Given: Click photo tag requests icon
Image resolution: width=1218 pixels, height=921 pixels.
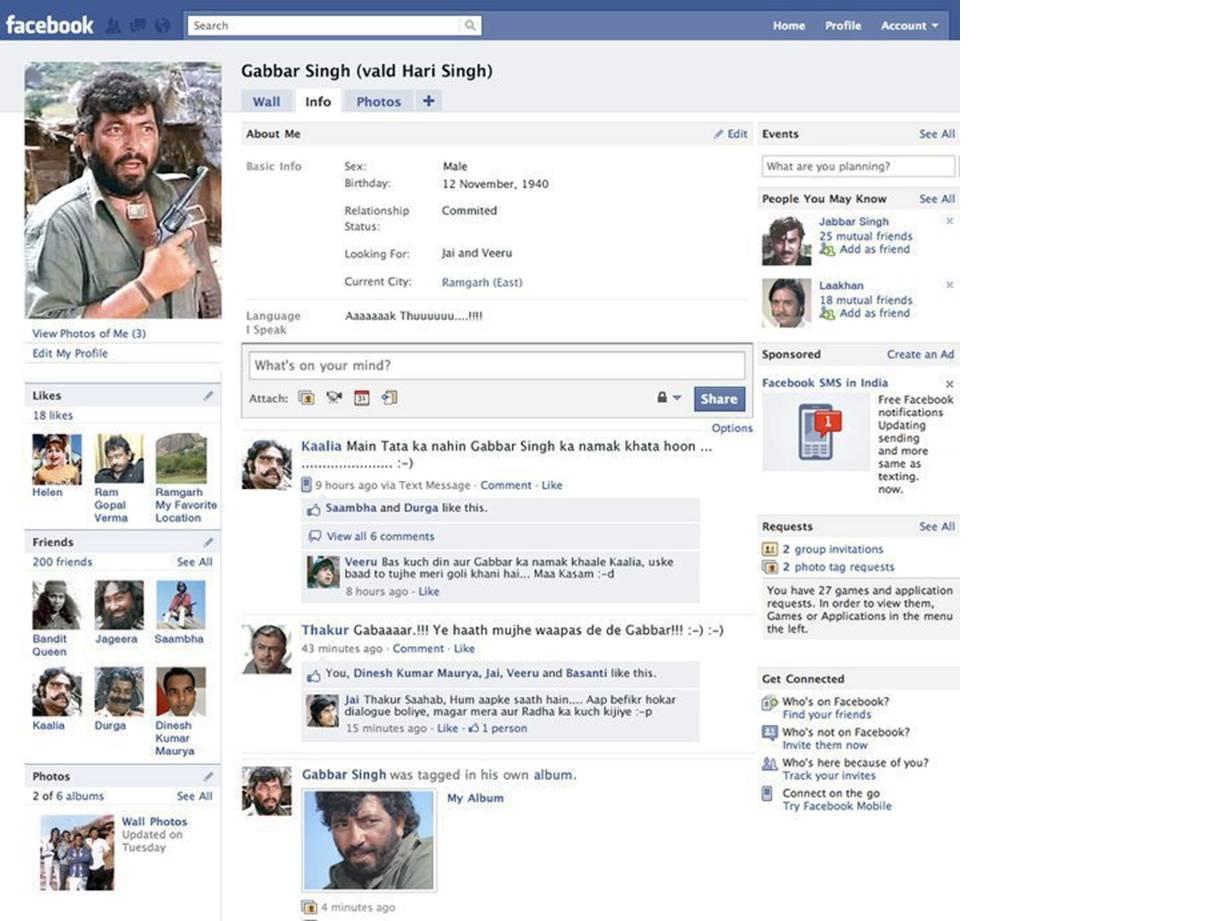Looking at the screenshot, I should click(x=770, y=567).
